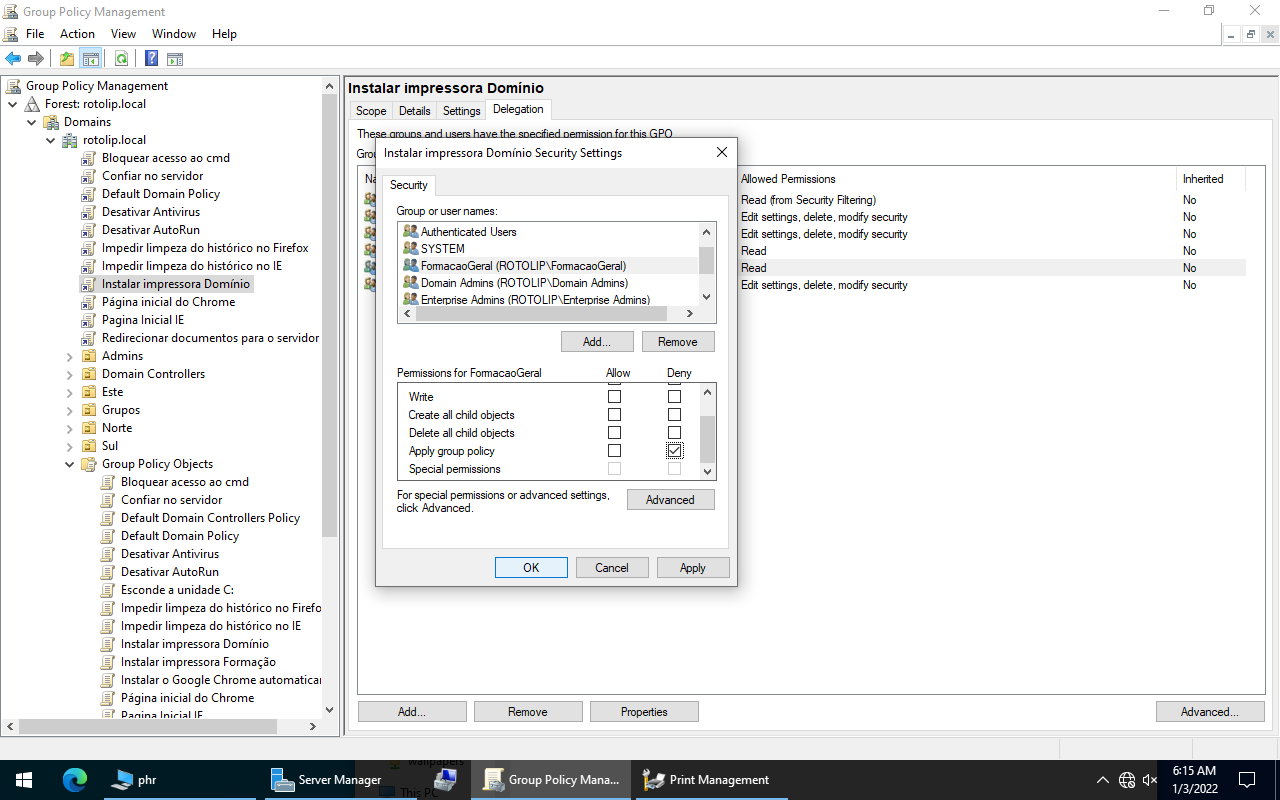Click Apply in the Security Settings dialog

click(x=693, y=567)
